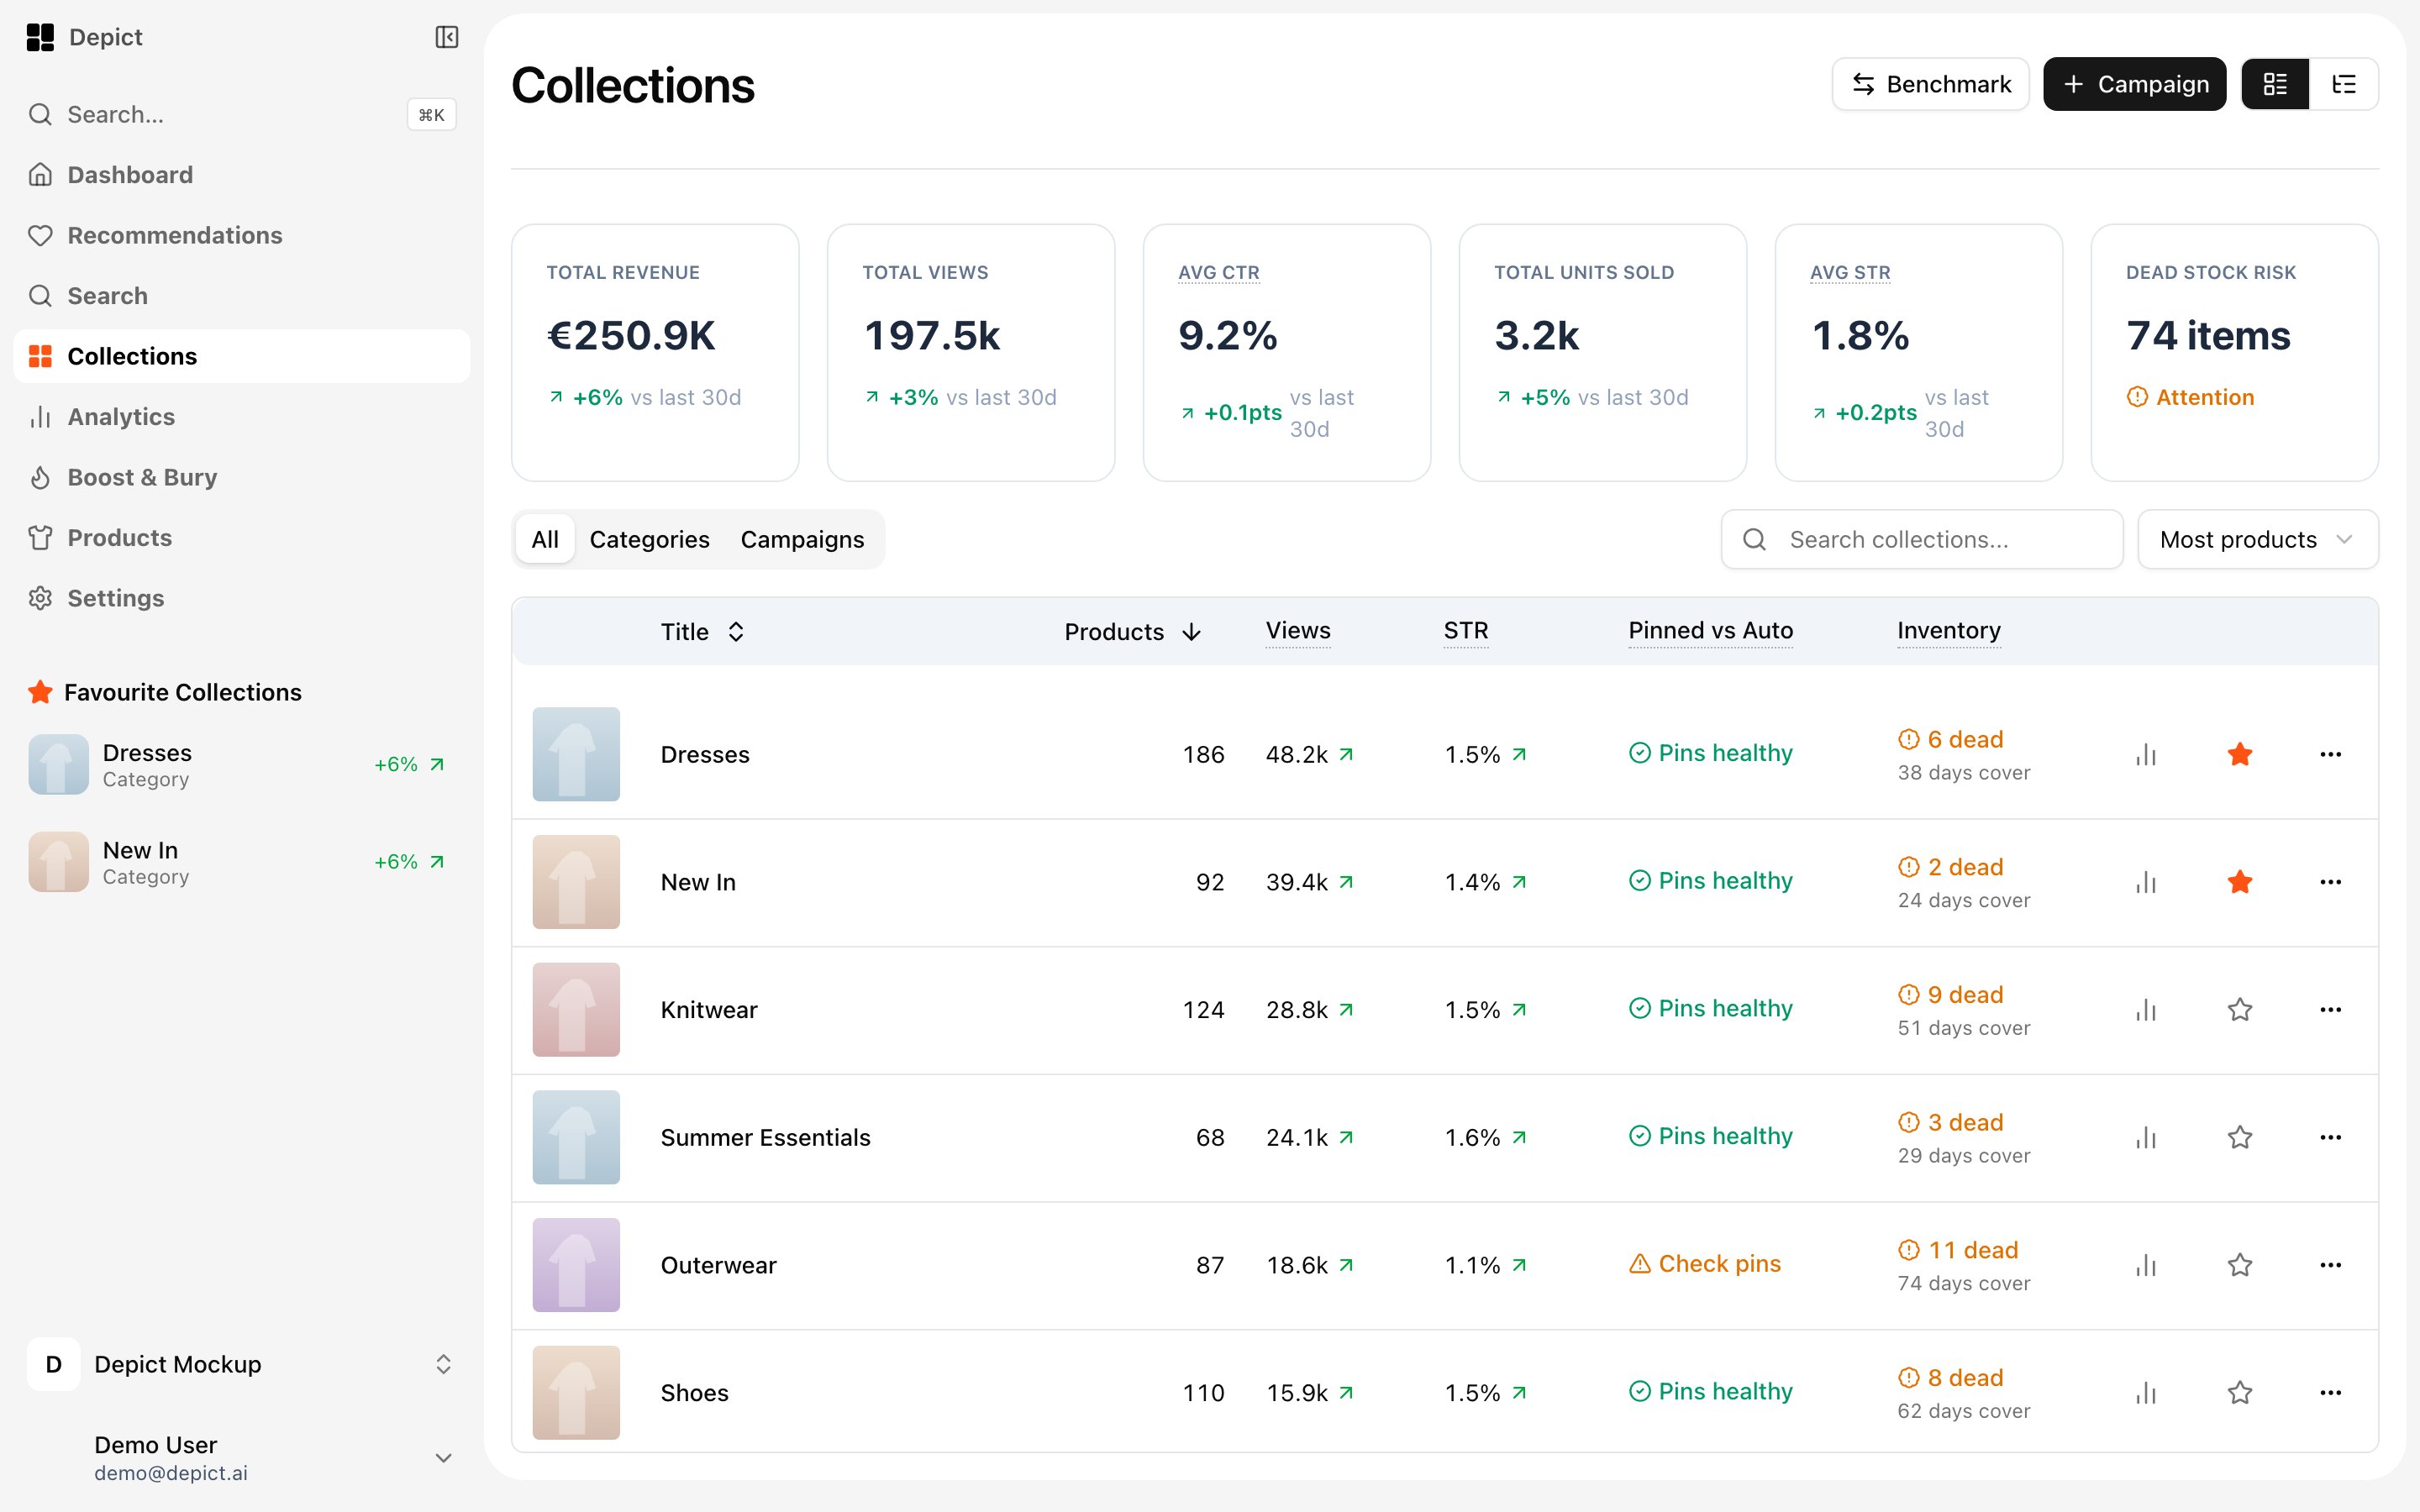This screenshot has width=2420, height=1512.
Task: Favourite the Knitwear collection star
Action: [2240, 1010]
